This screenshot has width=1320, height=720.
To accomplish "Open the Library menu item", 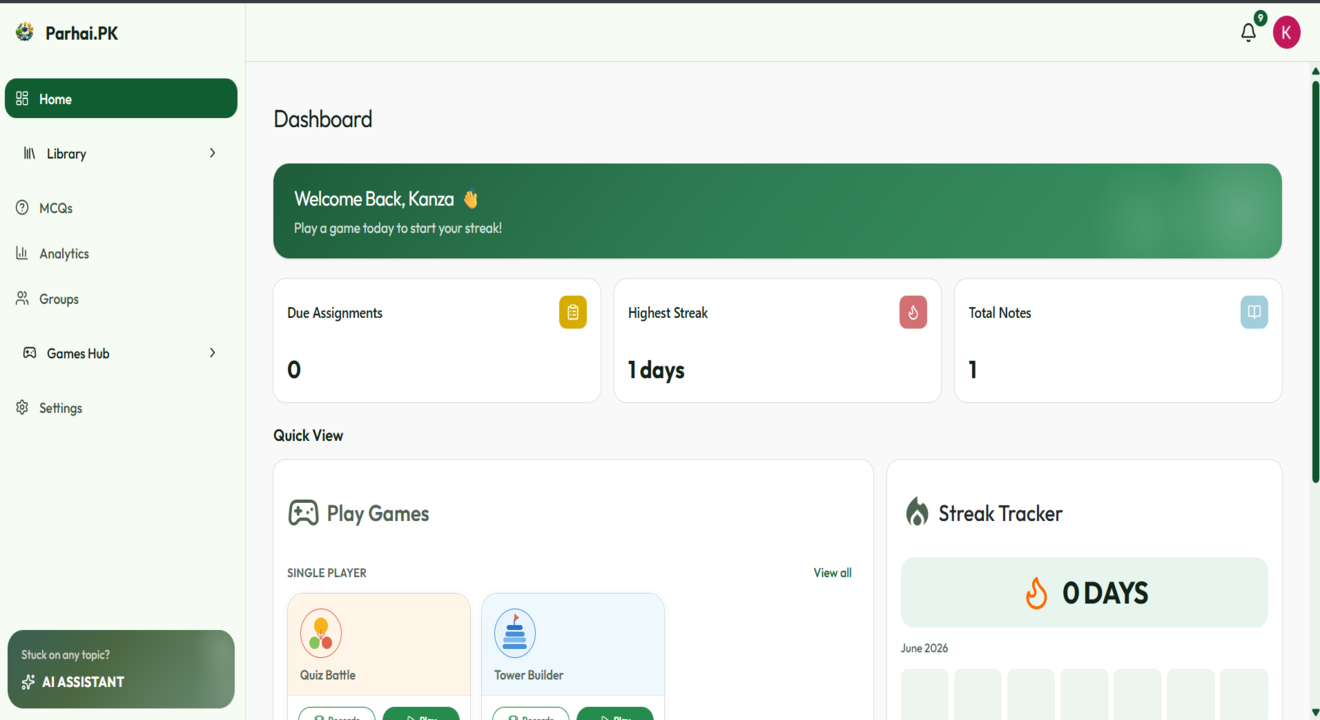I will coord(121,153).
